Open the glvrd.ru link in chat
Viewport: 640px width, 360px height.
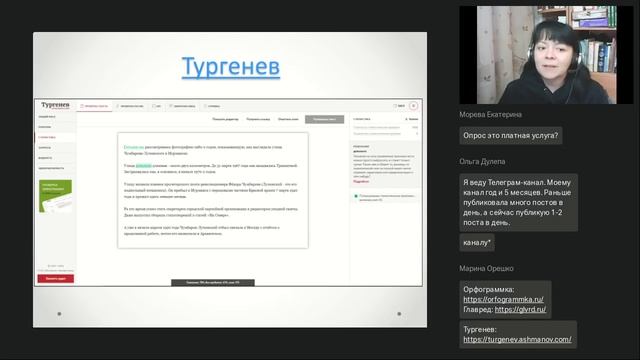coord(520,309)
